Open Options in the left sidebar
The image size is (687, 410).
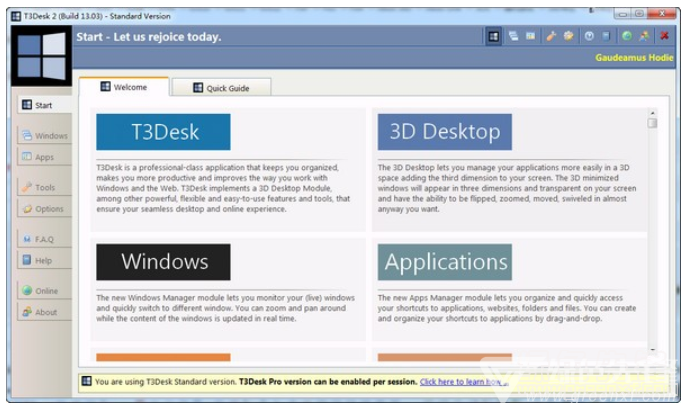(44, 209)
